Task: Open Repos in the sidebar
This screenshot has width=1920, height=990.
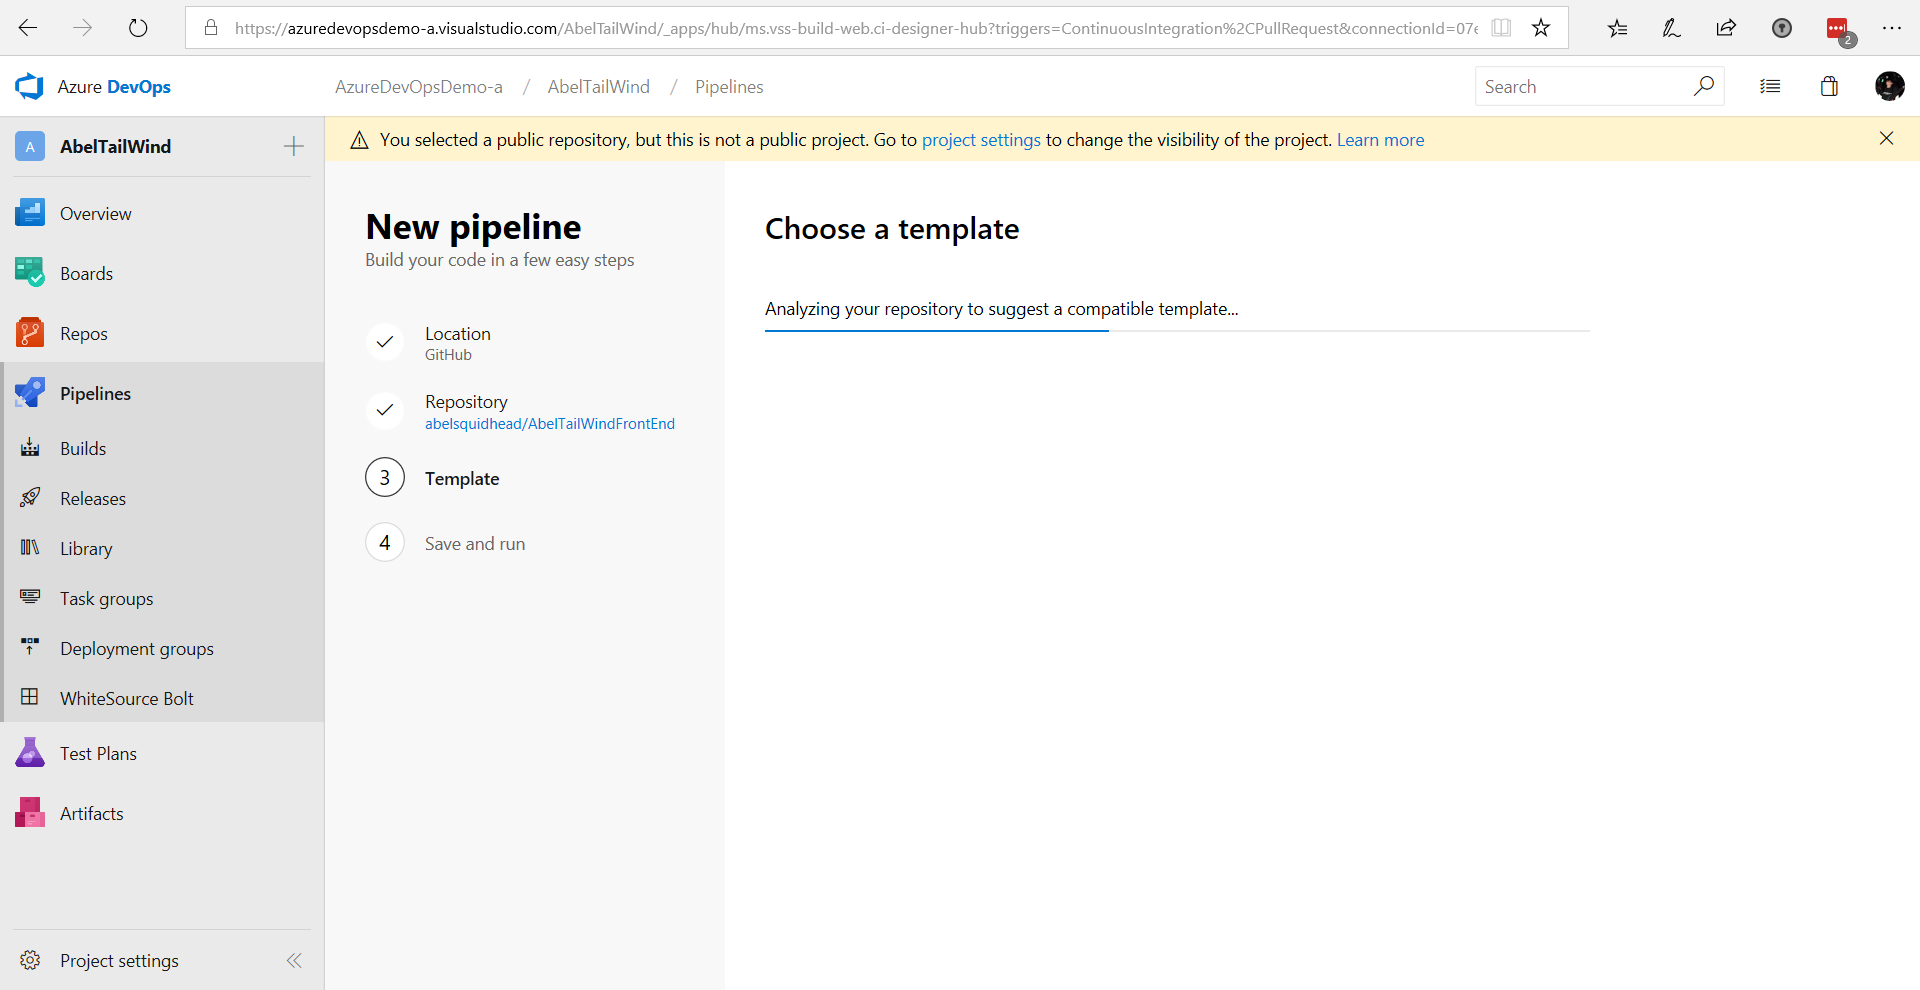Action: click(x=162, y=333)
